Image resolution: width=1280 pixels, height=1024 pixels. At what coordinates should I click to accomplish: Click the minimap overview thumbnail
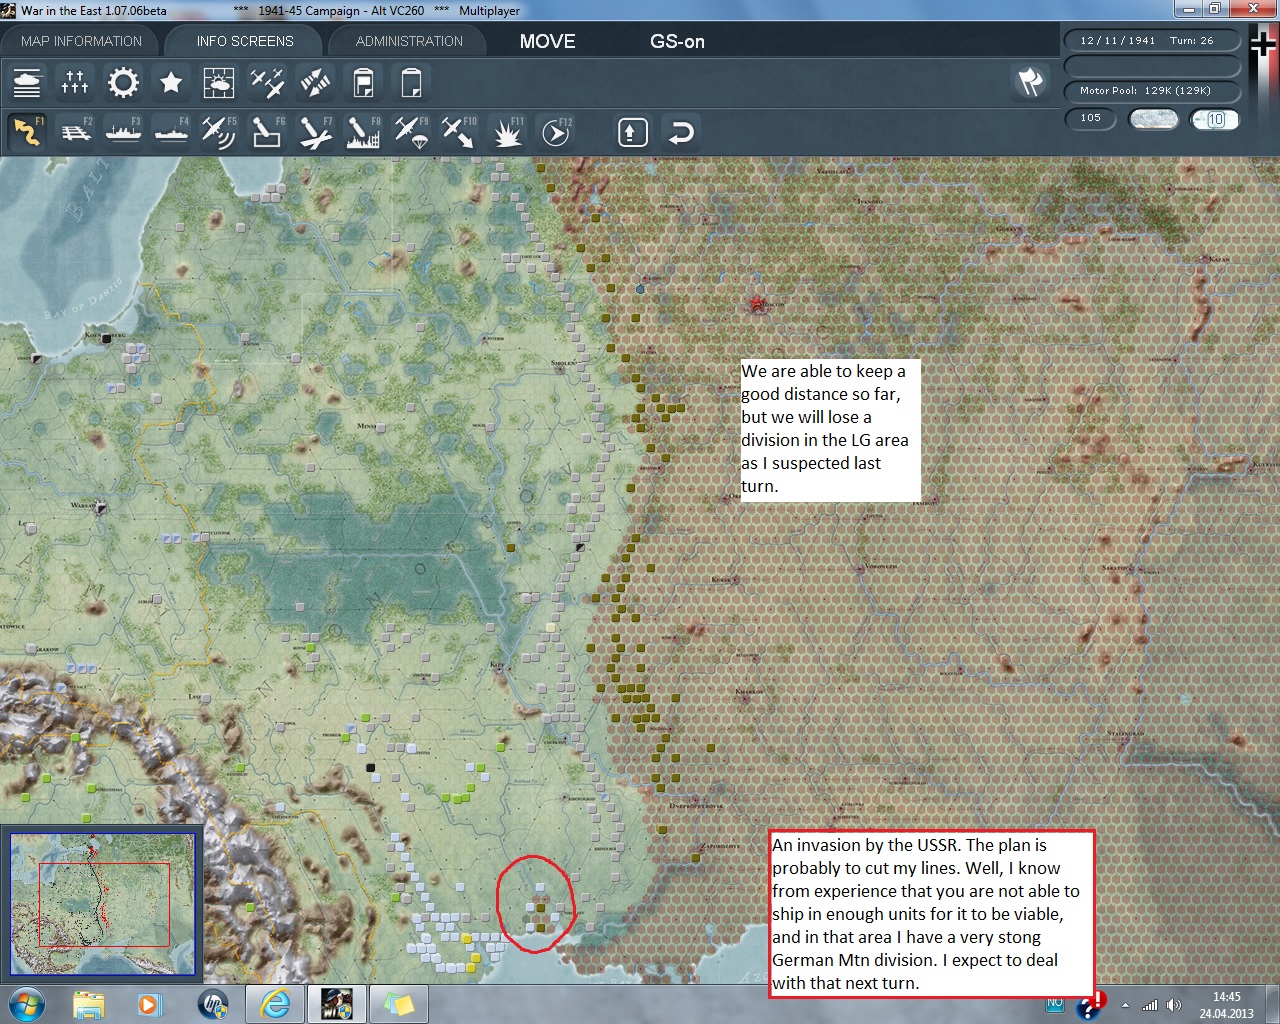point(103,904)
